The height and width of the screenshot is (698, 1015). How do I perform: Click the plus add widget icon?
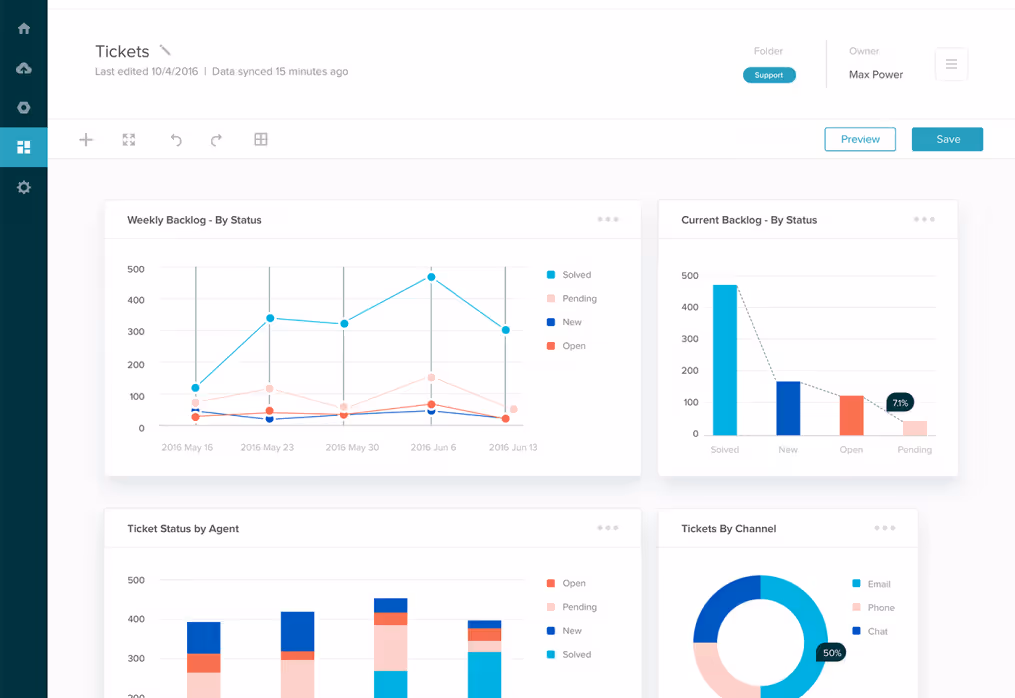pyautogui.click(x=86, y=139)
